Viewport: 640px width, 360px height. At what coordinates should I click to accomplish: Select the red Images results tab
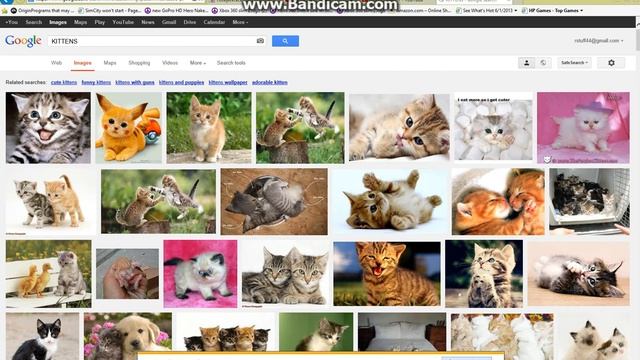click(82, 63)
